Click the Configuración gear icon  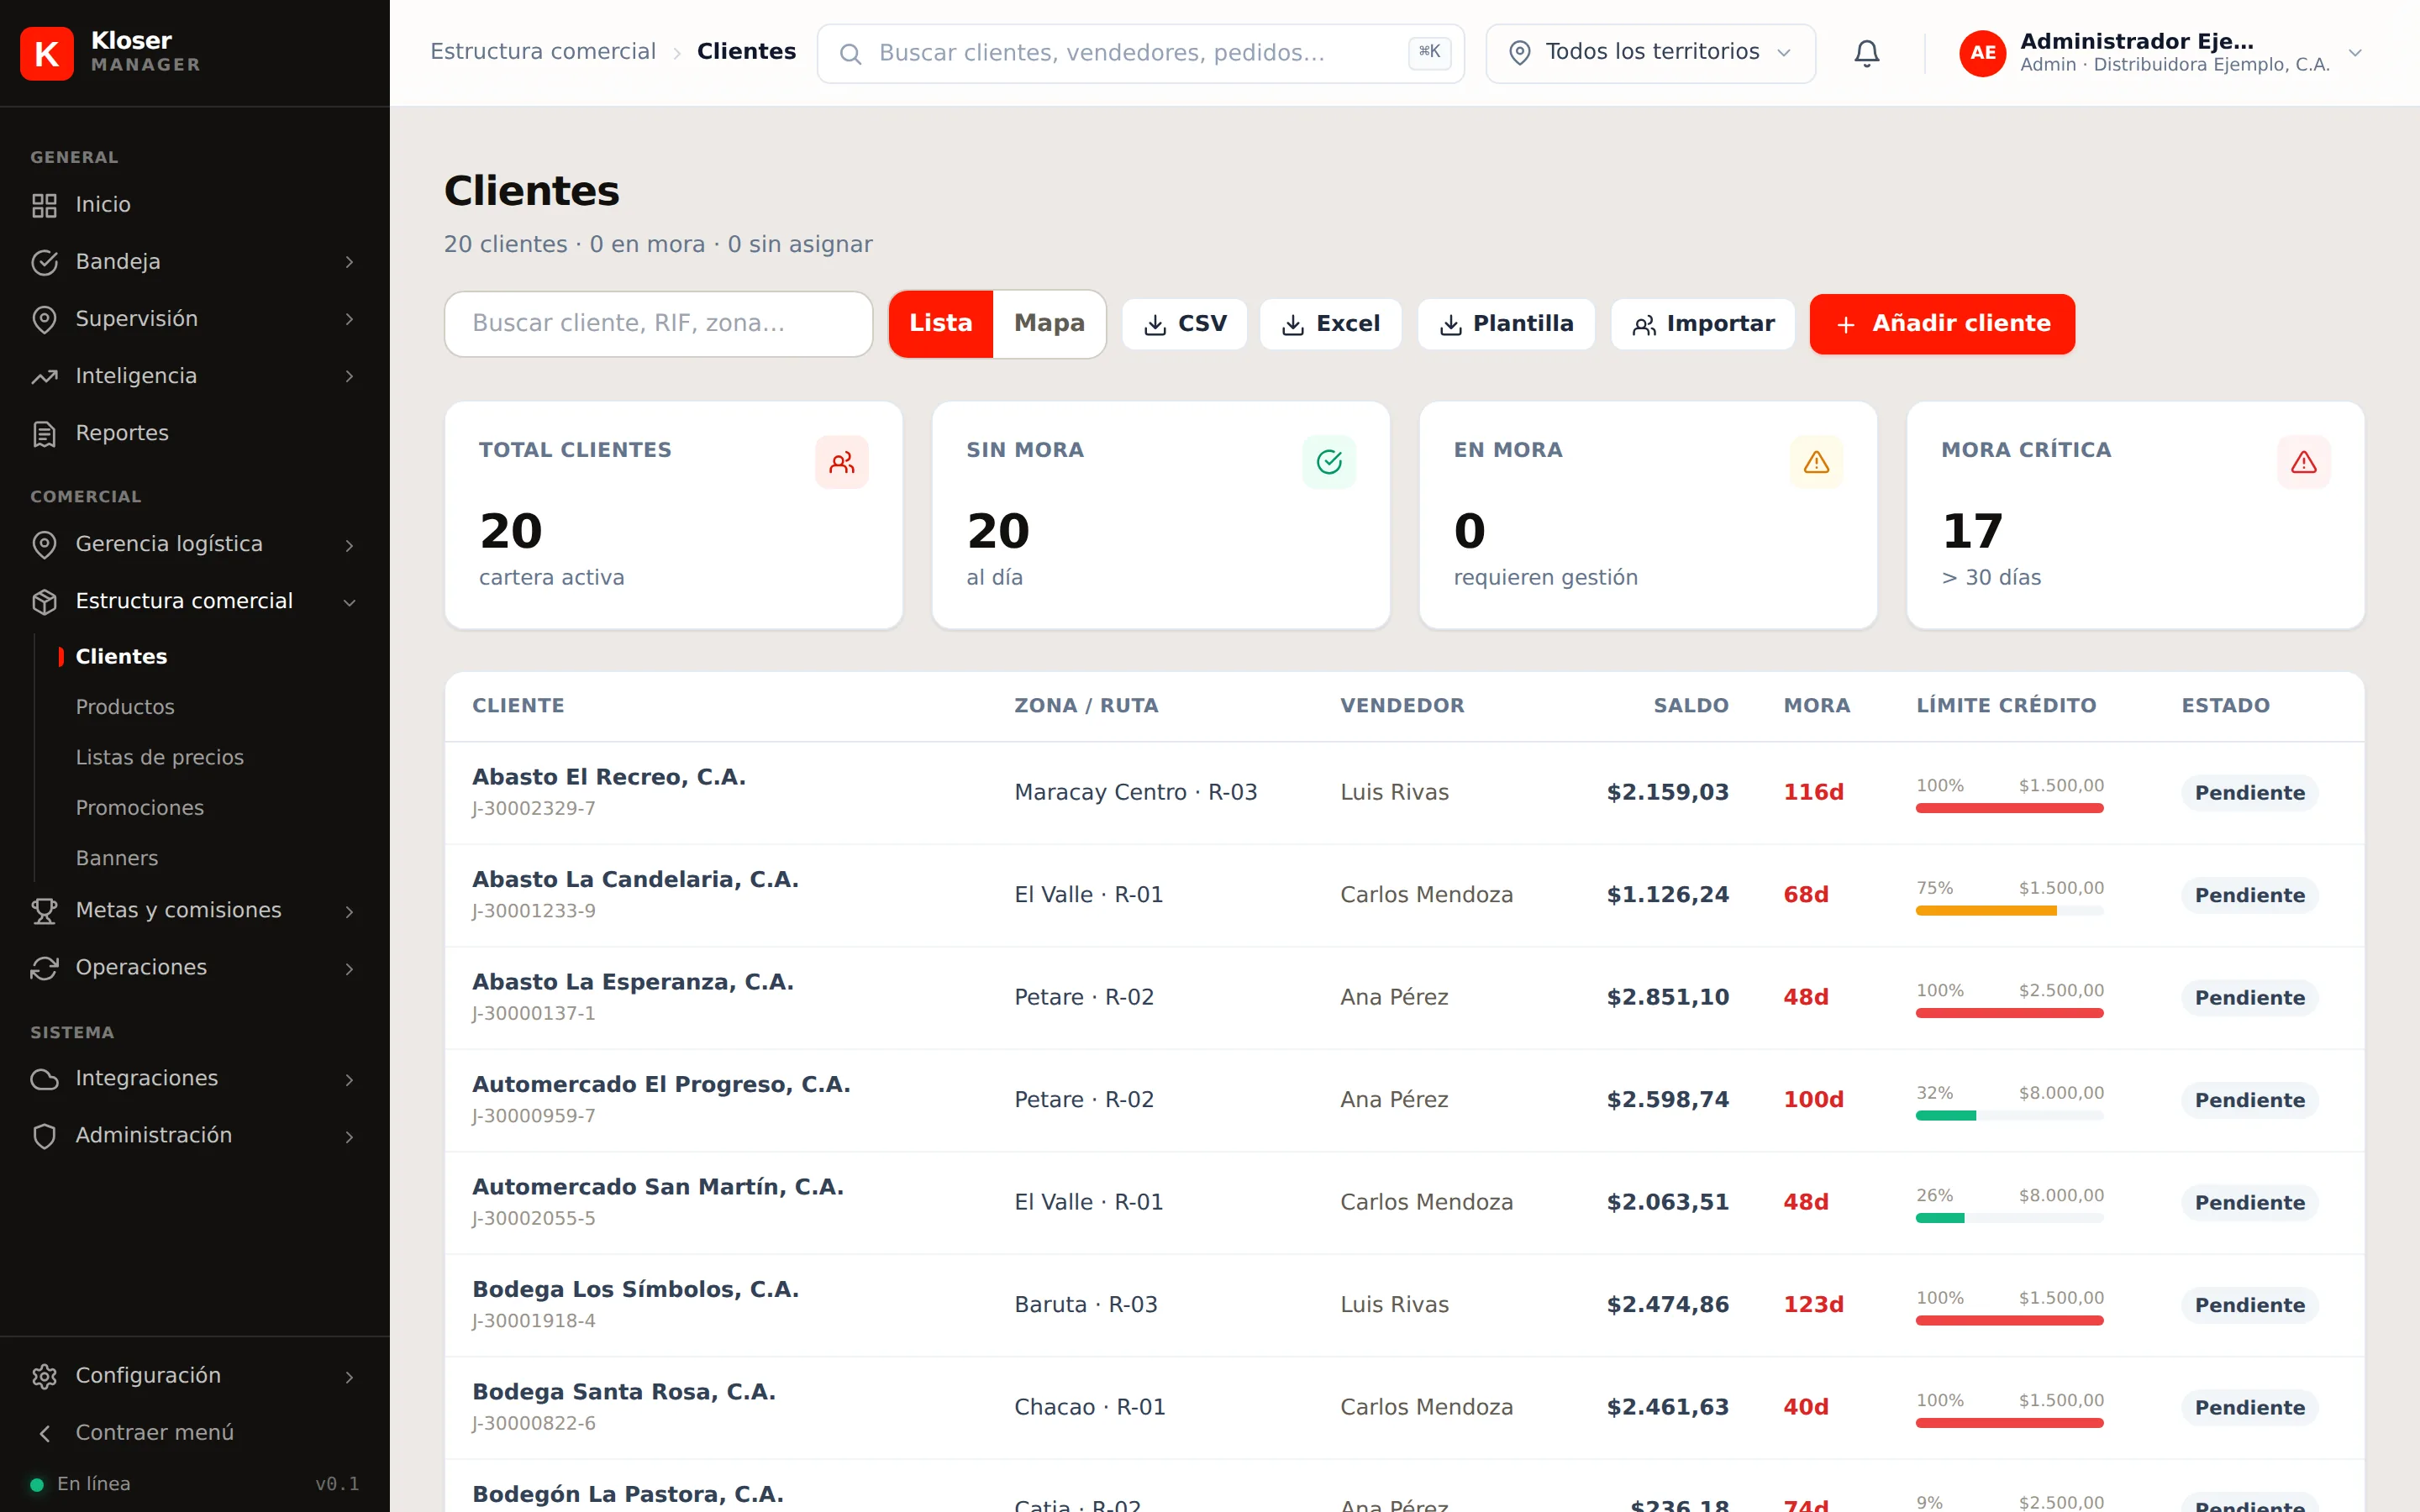tap(44, 1376)
